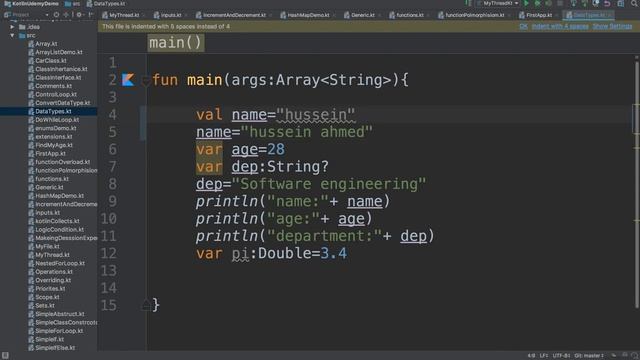Open FindMyAge.kt in the project tree
This screenshot has height=360, width=640.
(53, 145)
